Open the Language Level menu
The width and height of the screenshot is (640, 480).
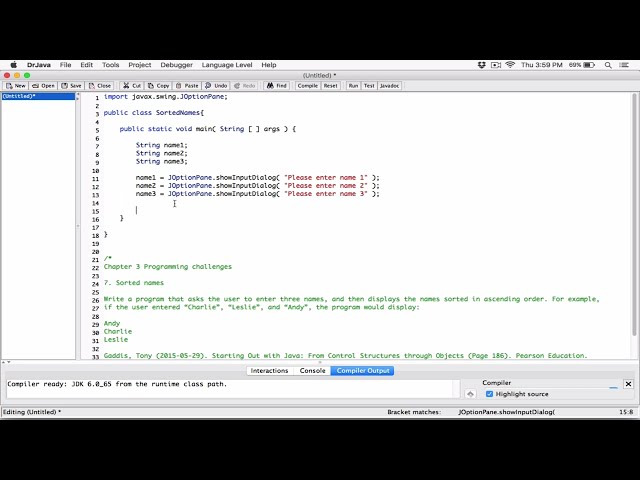pyautogui.click(x=227, y=65)
